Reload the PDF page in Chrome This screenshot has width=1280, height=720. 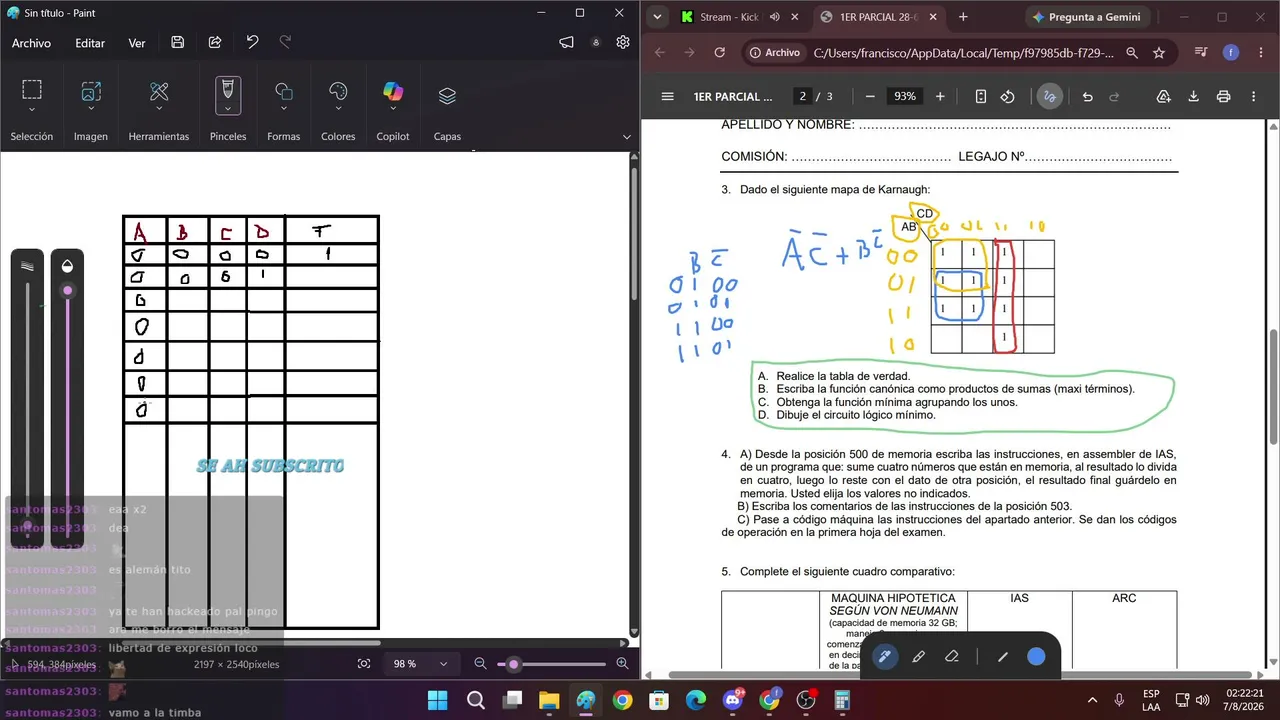[721, 53]
